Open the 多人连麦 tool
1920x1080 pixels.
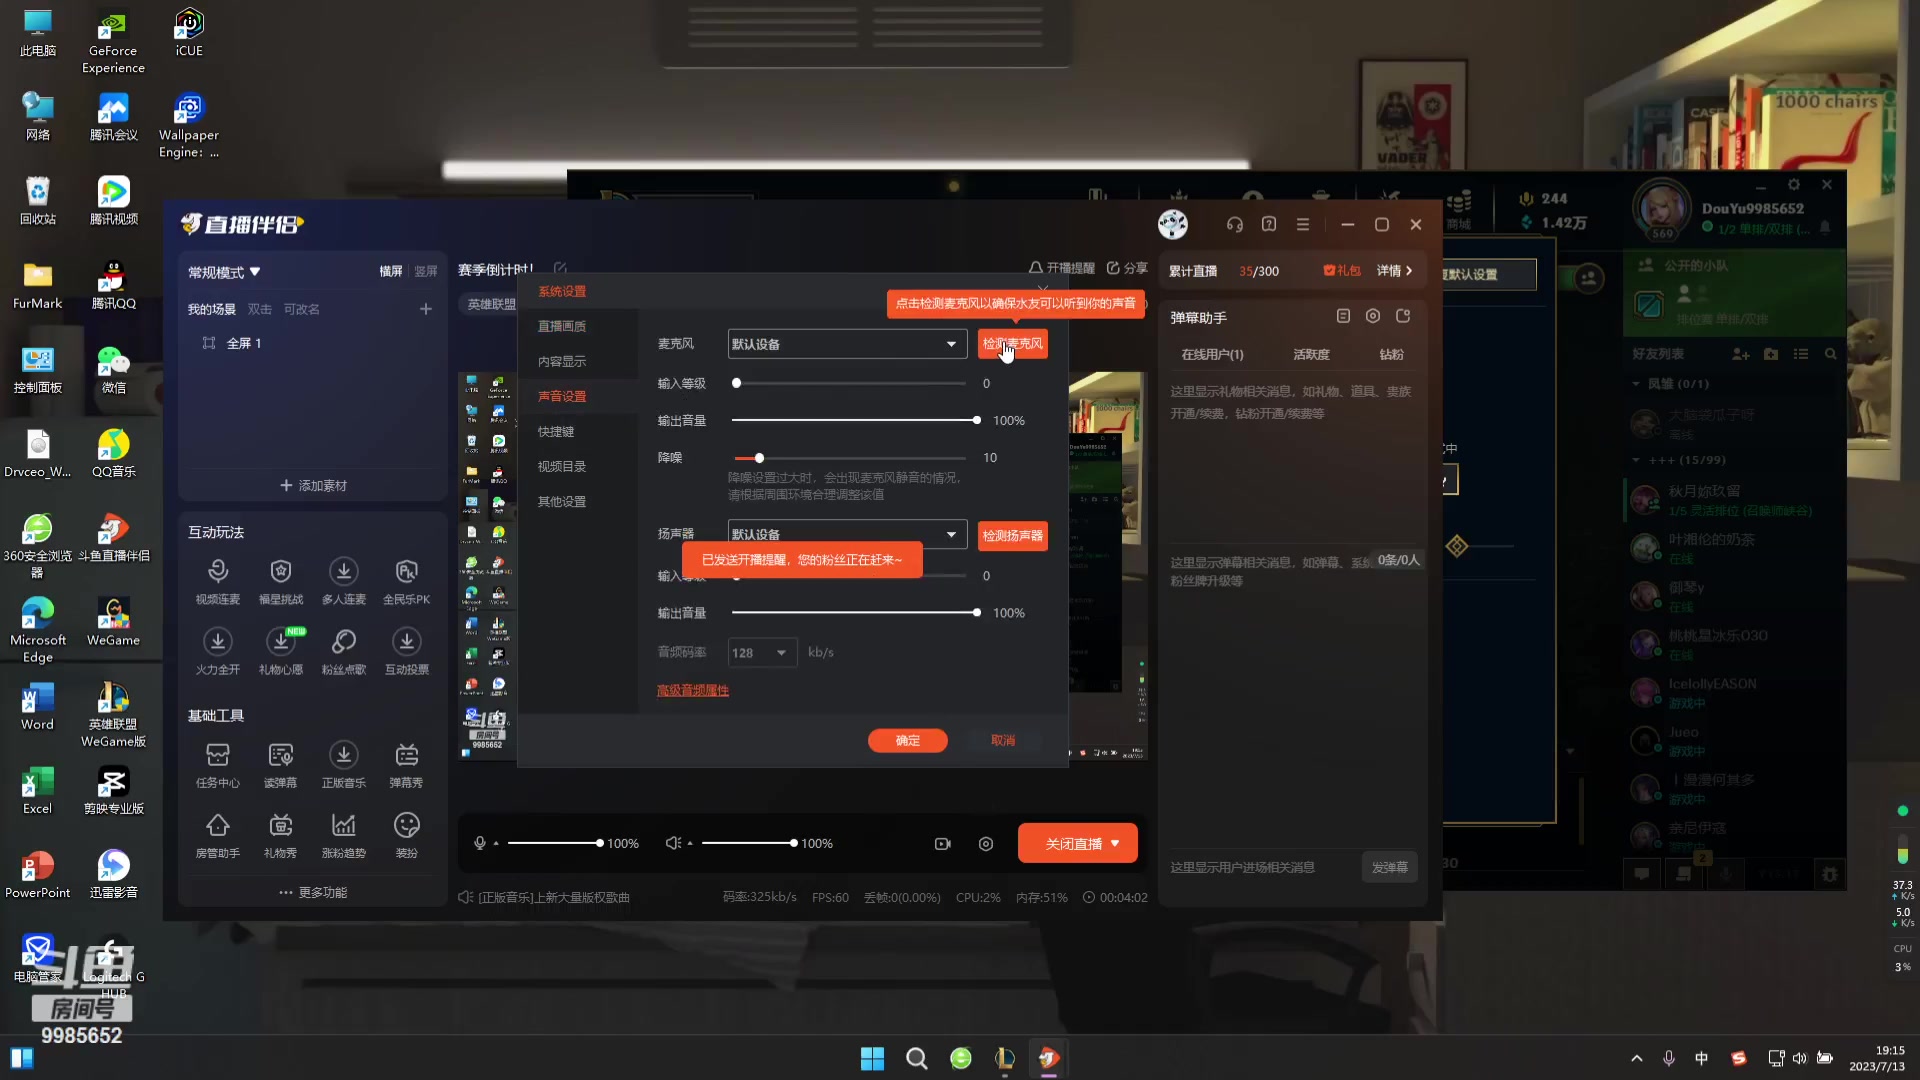344,581
